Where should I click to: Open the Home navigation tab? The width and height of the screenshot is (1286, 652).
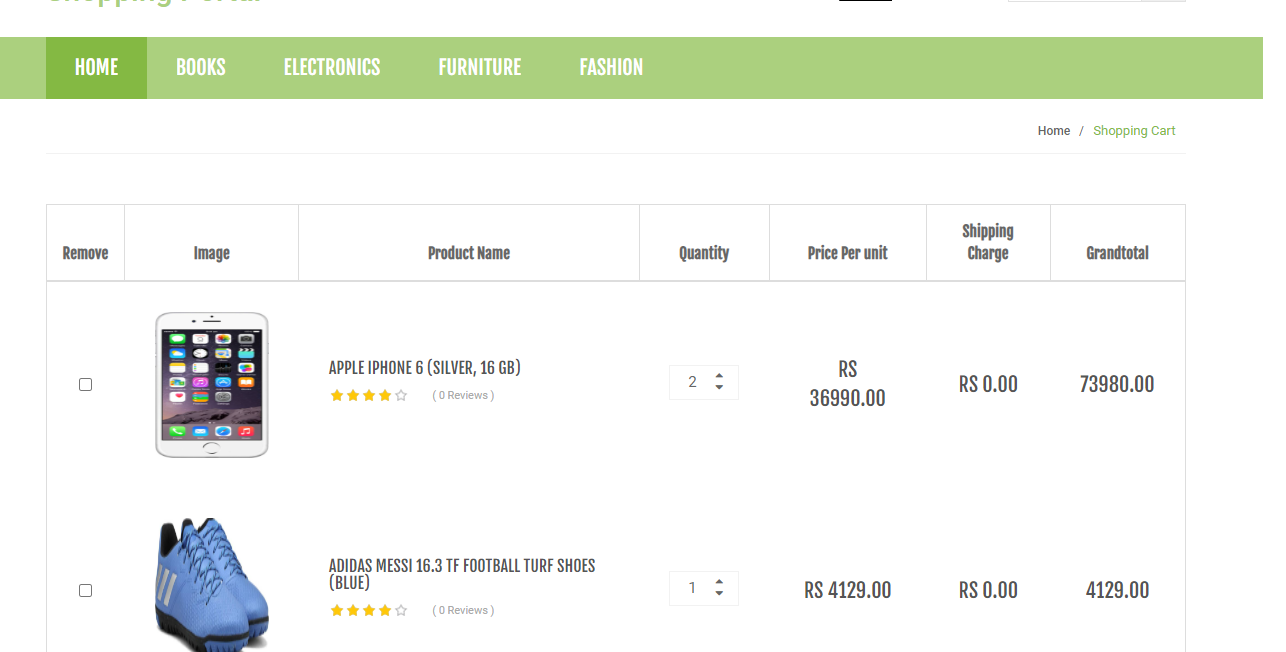coord(96,68)
